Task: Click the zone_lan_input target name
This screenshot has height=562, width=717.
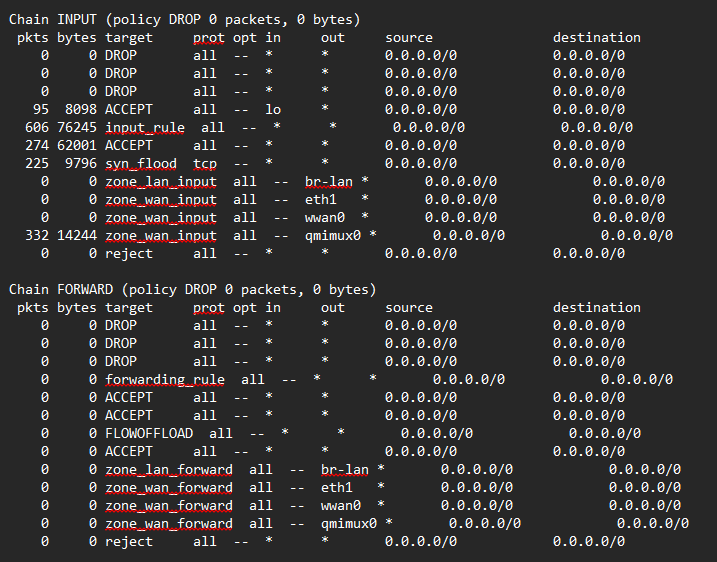Action: [x=160, y=181]
